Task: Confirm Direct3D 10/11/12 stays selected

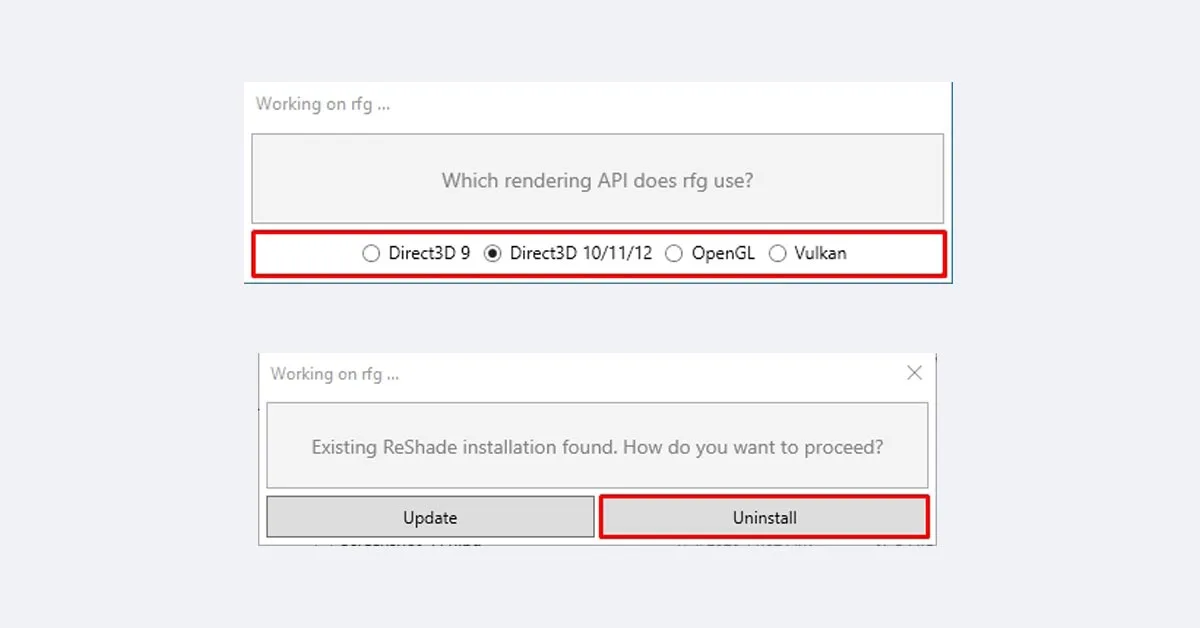Action: point(491,253)
